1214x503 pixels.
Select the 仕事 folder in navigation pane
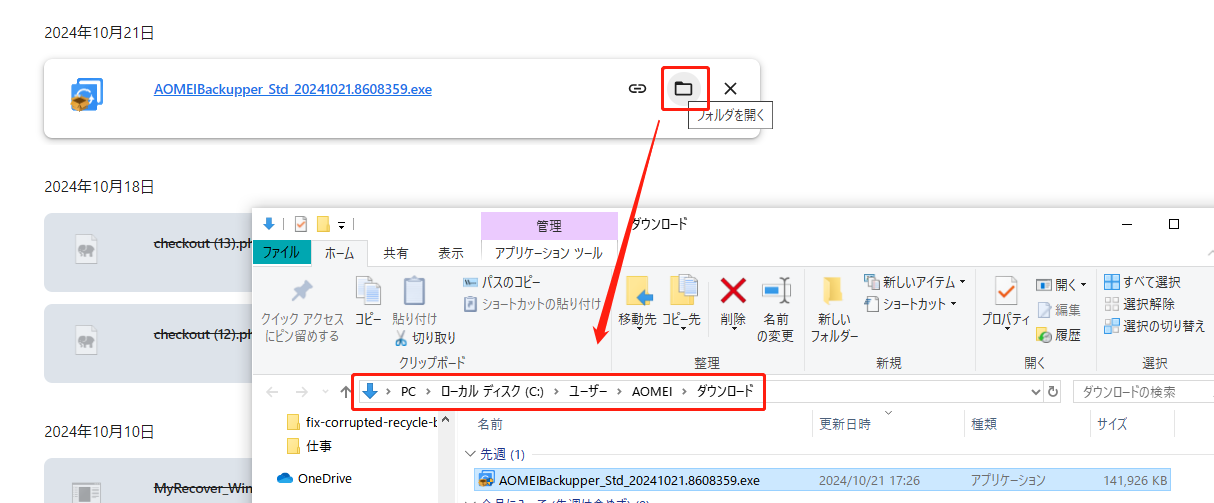click(x=310, y=445)
